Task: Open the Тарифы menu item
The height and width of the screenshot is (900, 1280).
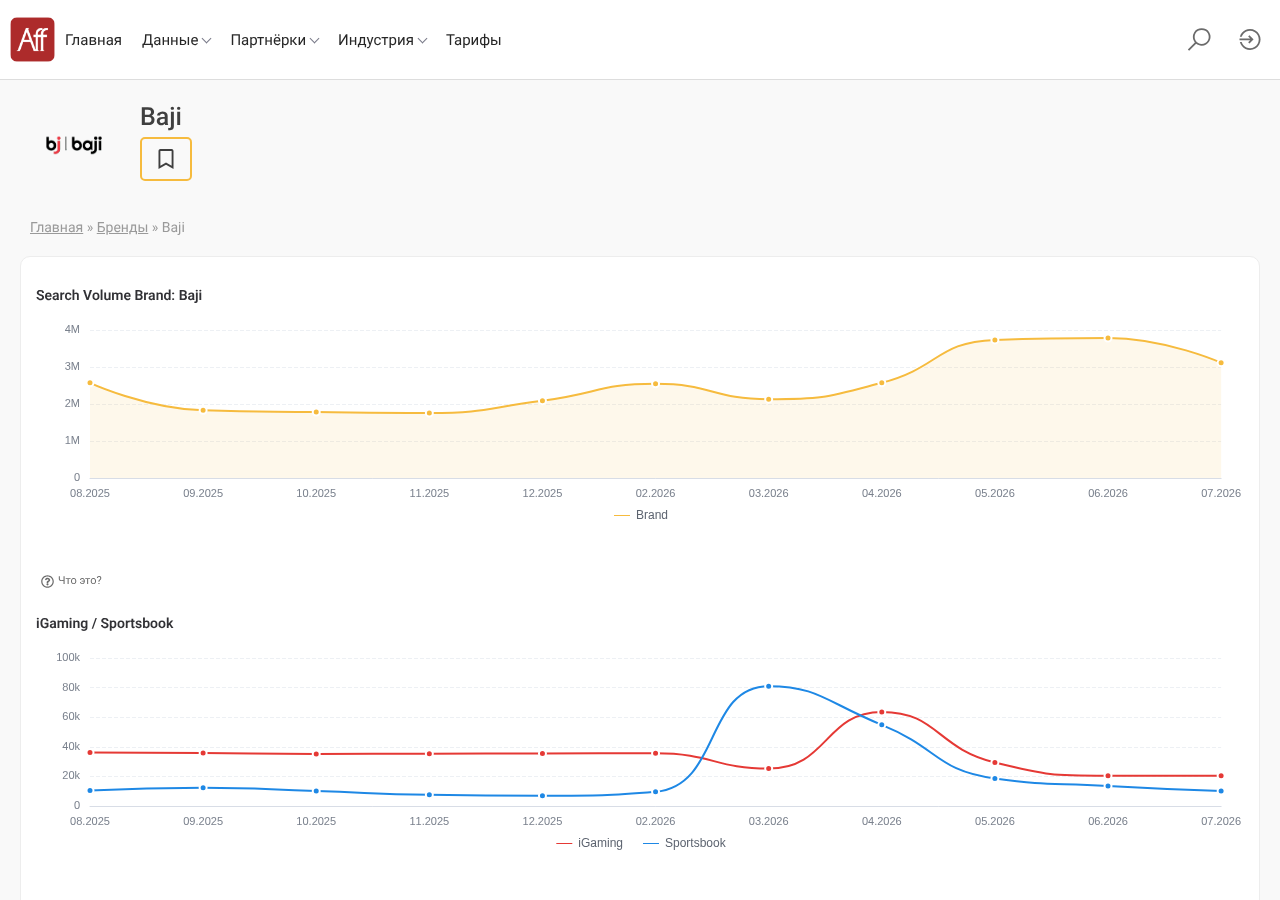Action: tap(474, 40)
